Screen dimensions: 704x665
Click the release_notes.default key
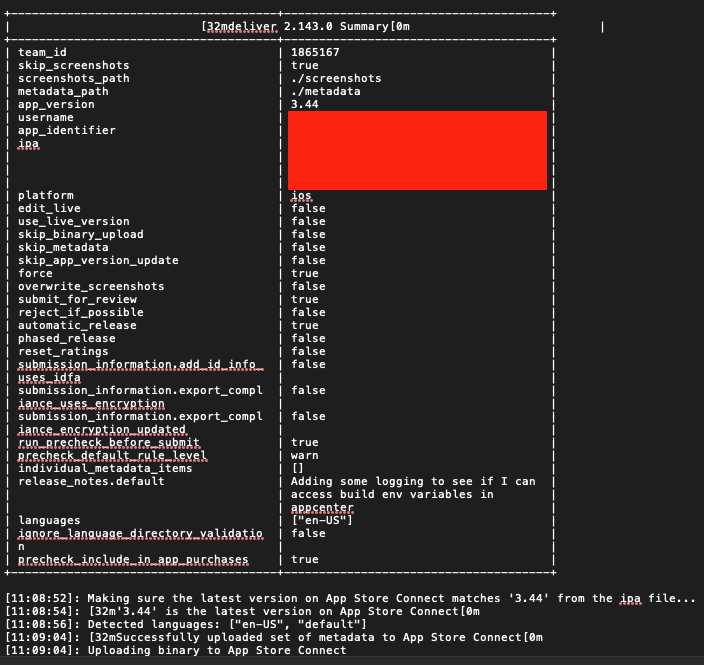(91, 482)
